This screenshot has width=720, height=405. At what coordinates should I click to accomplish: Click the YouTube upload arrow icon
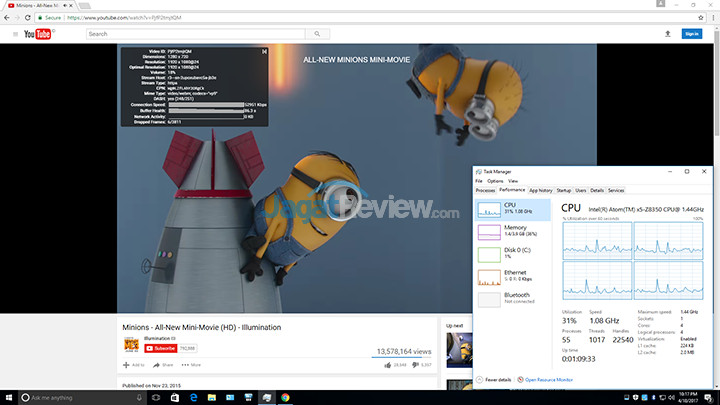[x=667, y=34]
